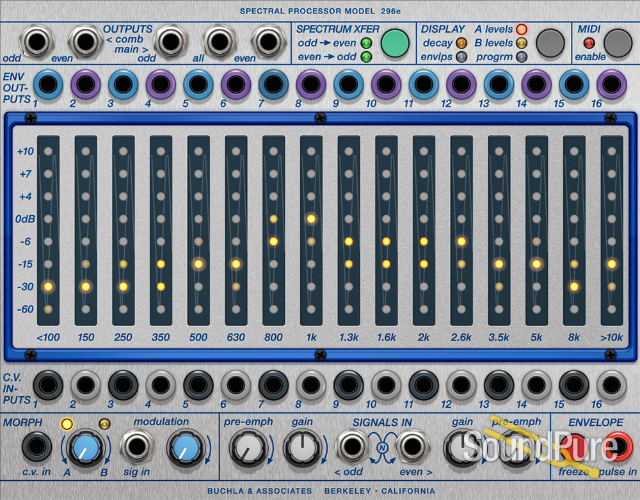Click C.V. input jack 12
The width and height of the screenshot is (640, 500).
coord(461,385)
